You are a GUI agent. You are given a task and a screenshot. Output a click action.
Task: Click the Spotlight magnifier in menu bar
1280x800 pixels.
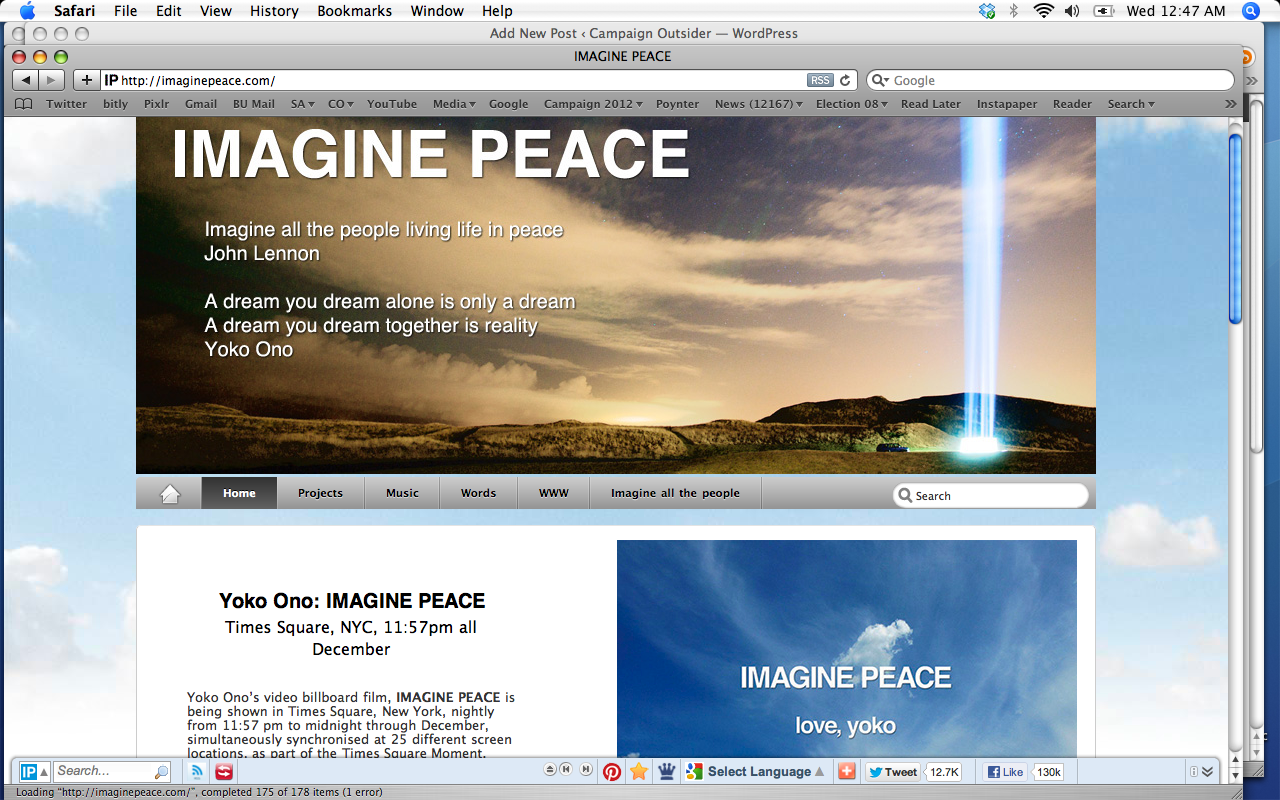(1250, 11)
